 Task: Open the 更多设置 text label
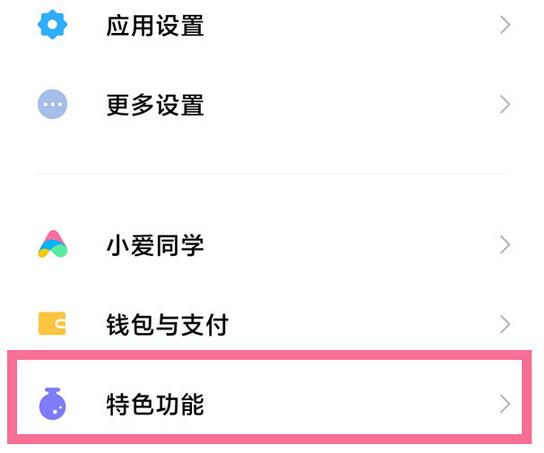pos(155,105)
